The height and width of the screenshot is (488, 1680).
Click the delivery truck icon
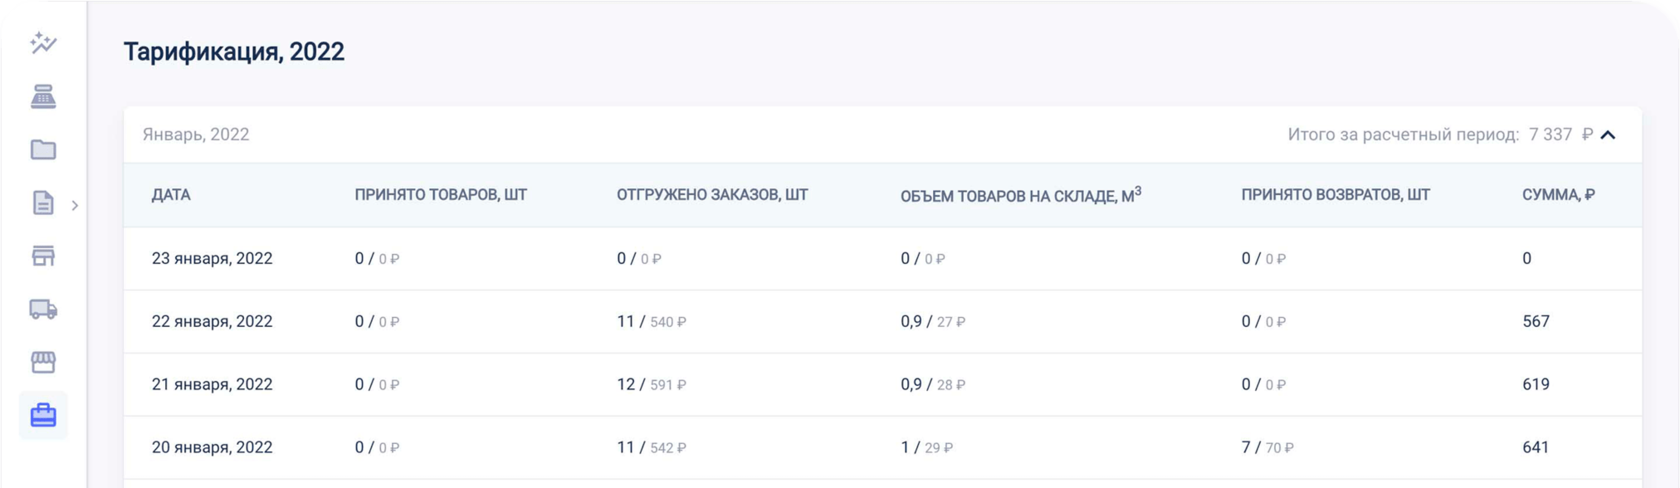[43, 309]
